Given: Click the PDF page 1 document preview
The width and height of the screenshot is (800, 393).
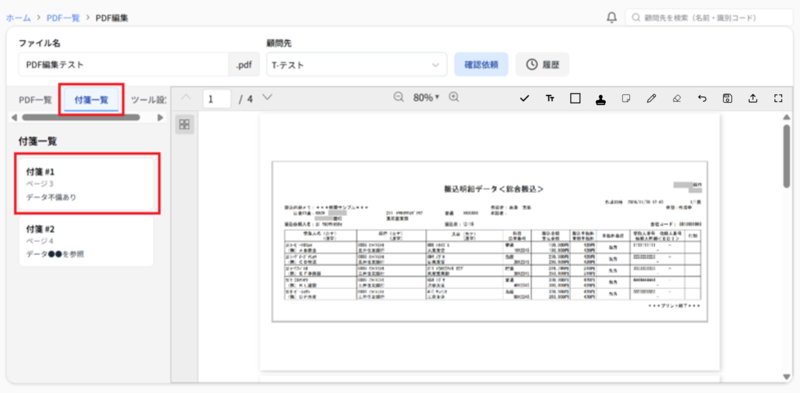Looking at the screenshot, I should 489,241.
